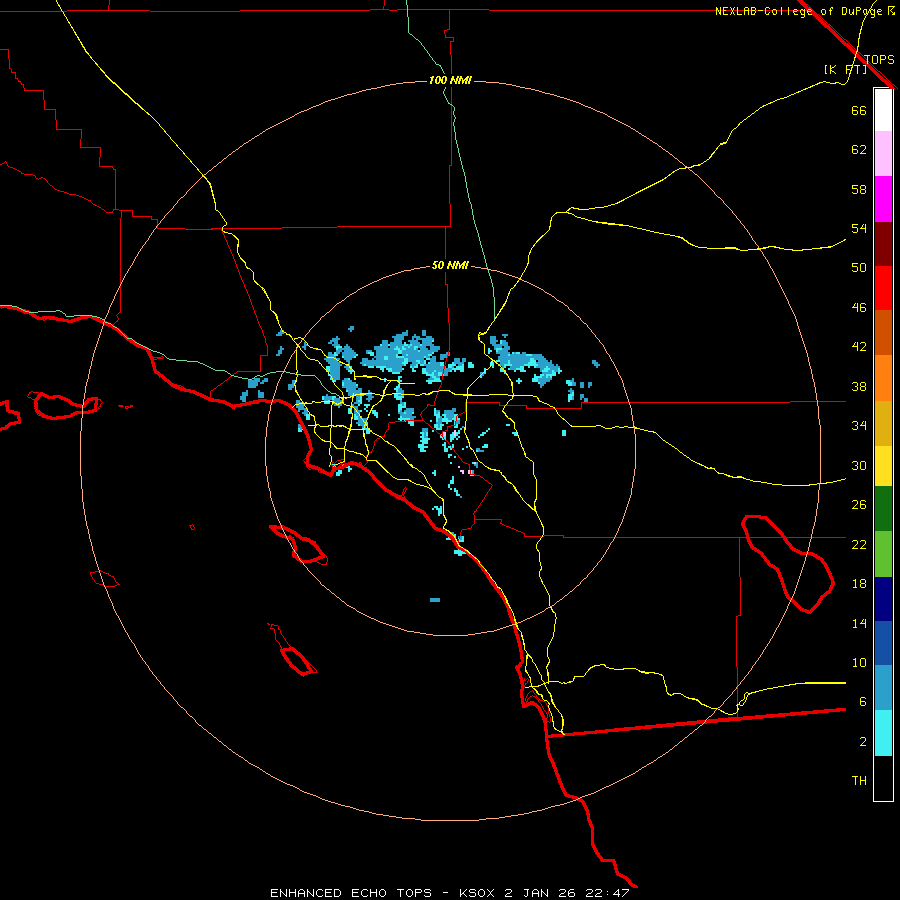
Task: Click the mustard gold legend swatch
Action: coord(883,423)
